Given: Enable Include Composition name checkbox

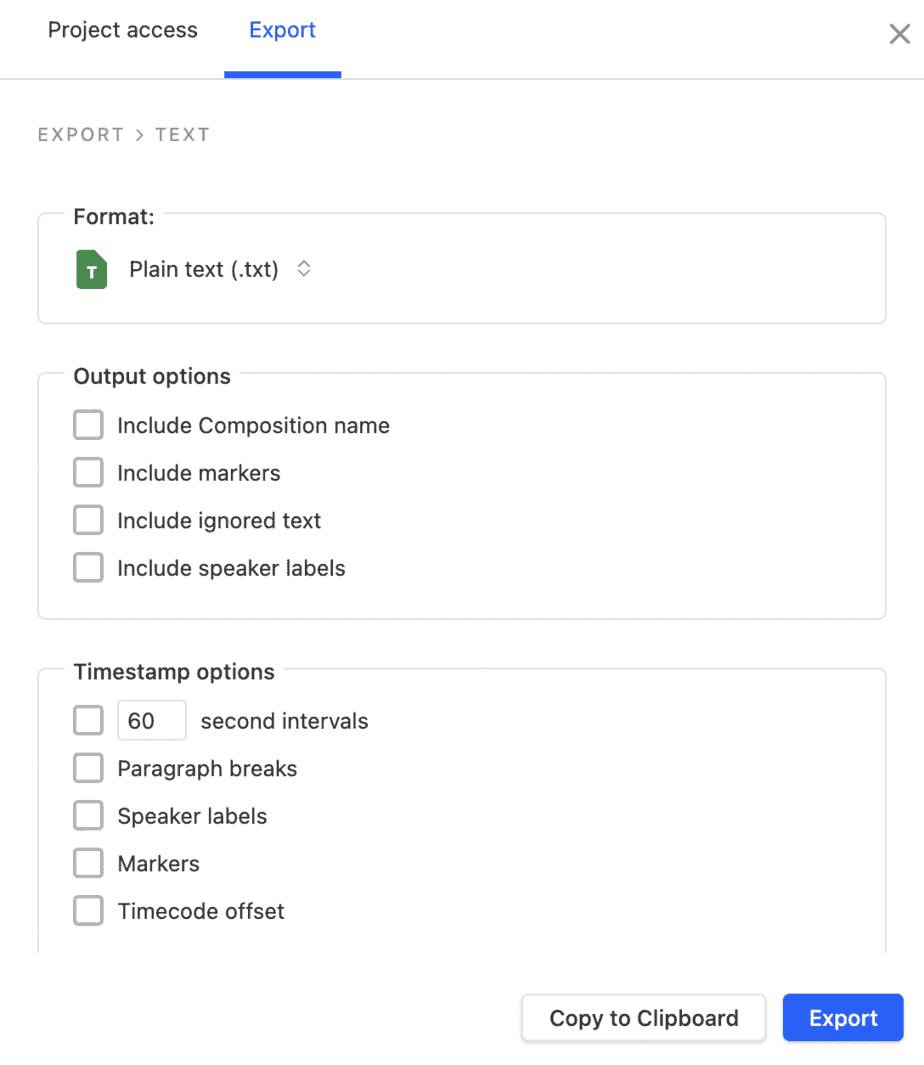Looking at the screenshot, I should [88, 426].
